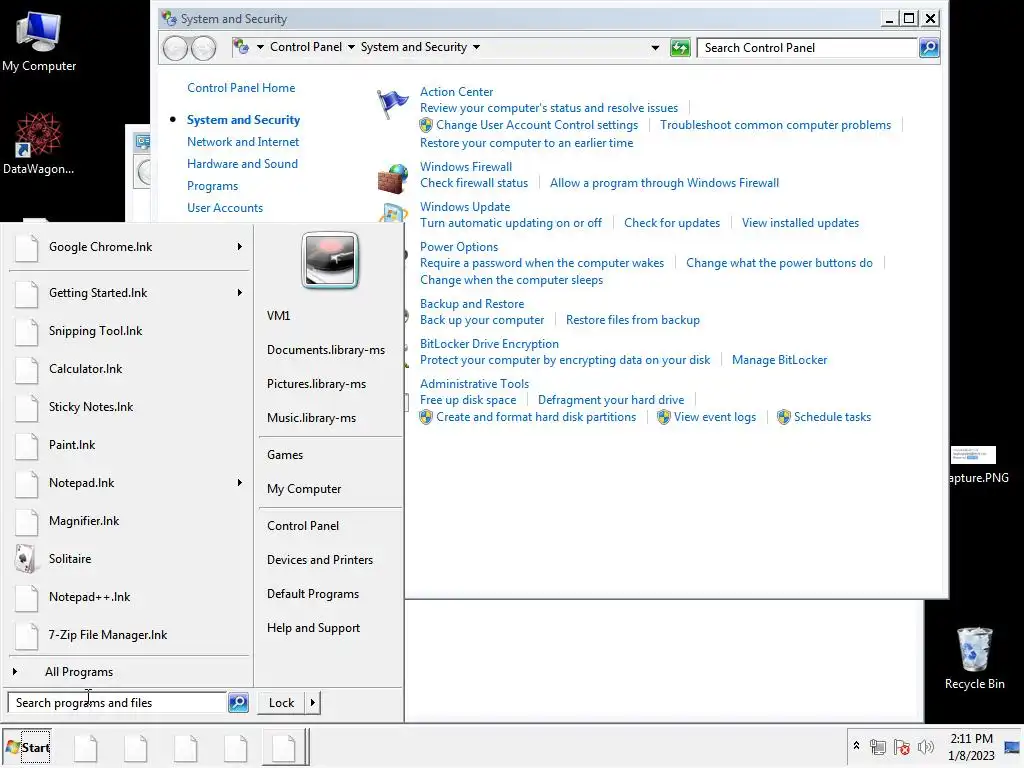The height and width of the screenshot is (768, 1024).
Task: Click the clock showing 2:11 PM
Action: point(971,739)
